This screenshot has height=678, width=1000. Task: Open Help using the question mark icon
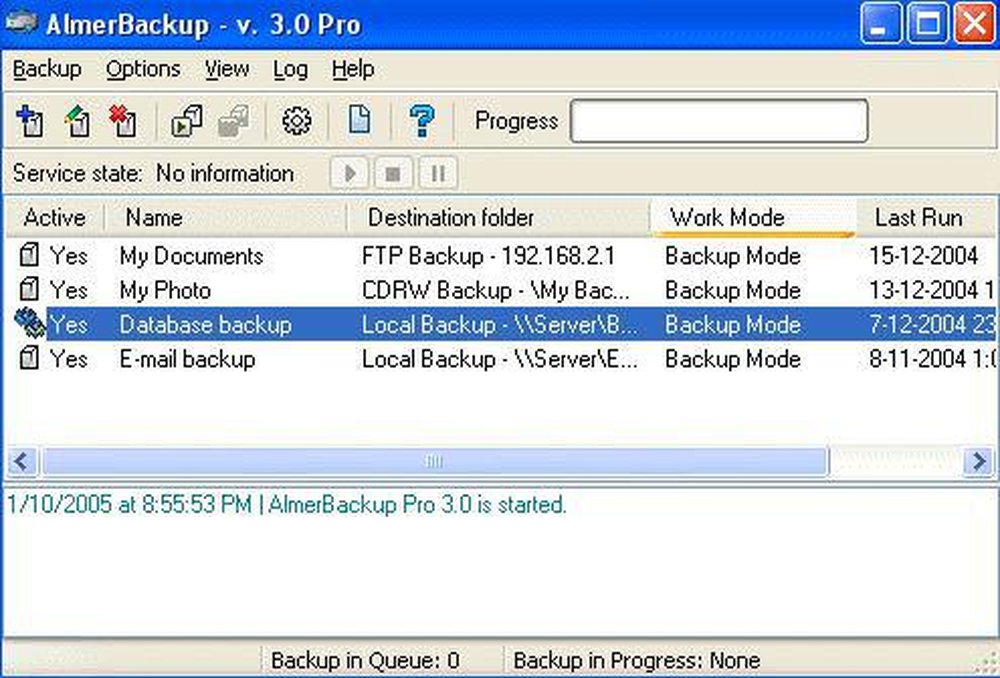pyautogui.click(x=422, y=120)
